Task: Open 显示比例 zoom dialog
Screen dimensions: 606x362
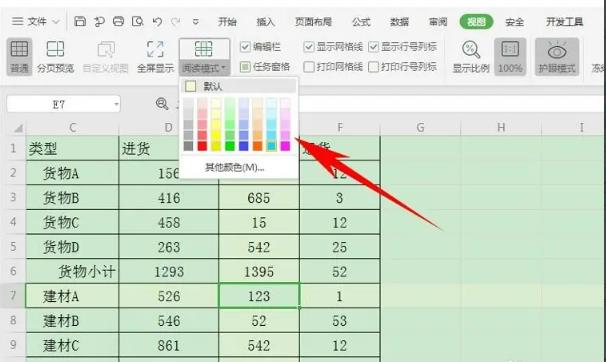Action: click(471, 57)
